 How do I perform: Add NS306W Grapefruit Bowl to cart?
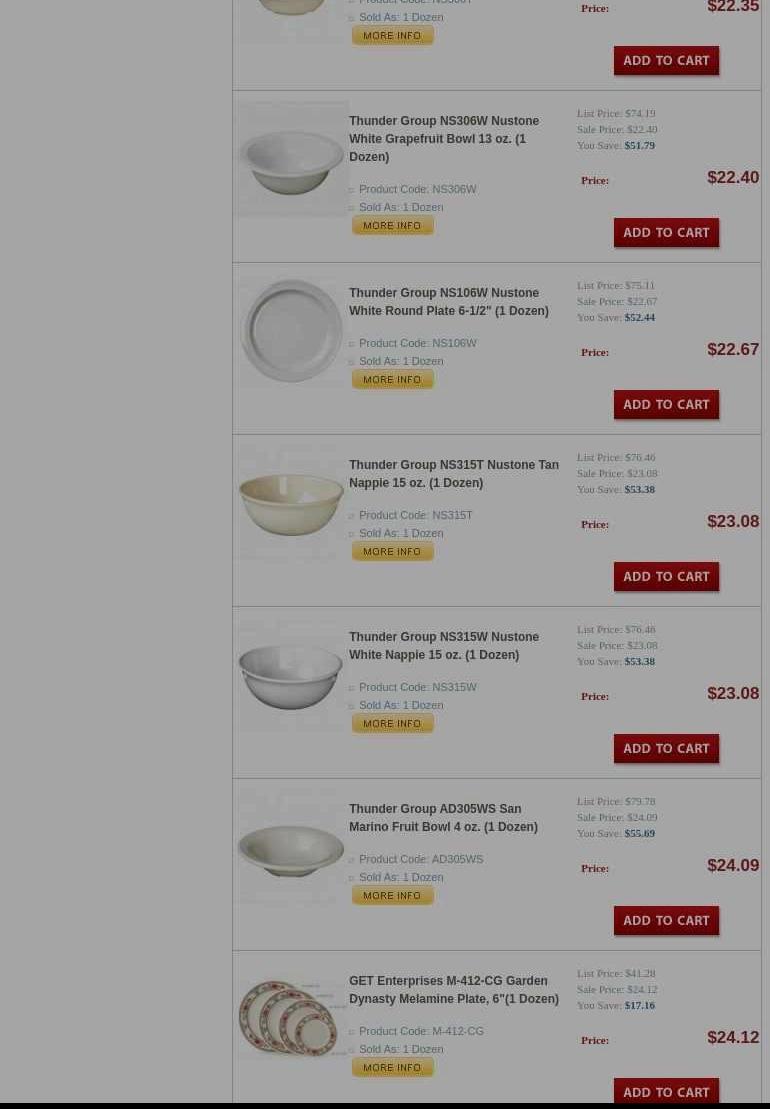click(666, 233)
